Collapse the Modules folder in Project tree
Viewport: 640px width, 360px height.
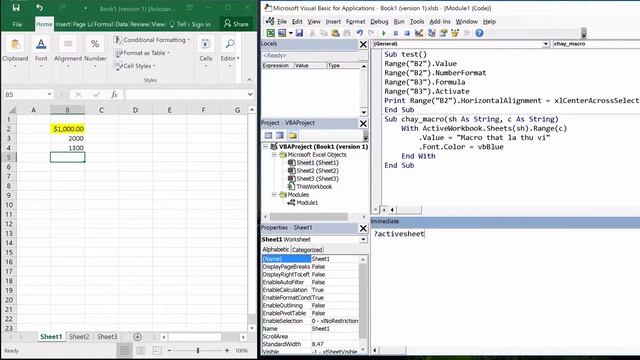click(x=274, y=195)
